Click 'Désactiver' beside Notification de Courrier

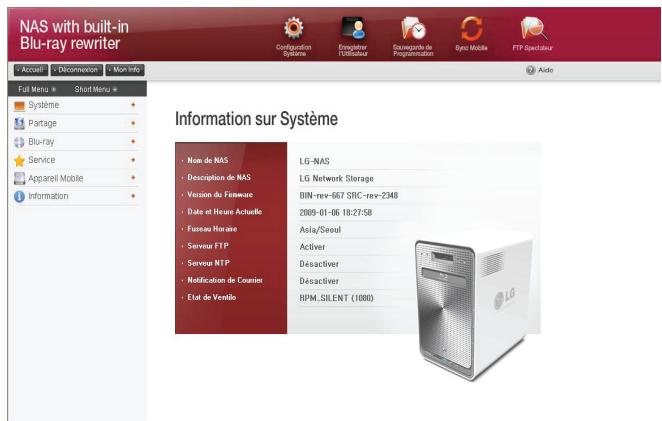[319, 281]
